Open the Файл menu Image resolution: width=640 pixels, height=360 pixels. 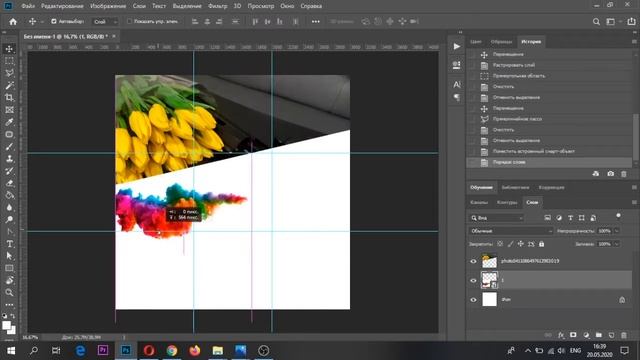click(28, 6)
